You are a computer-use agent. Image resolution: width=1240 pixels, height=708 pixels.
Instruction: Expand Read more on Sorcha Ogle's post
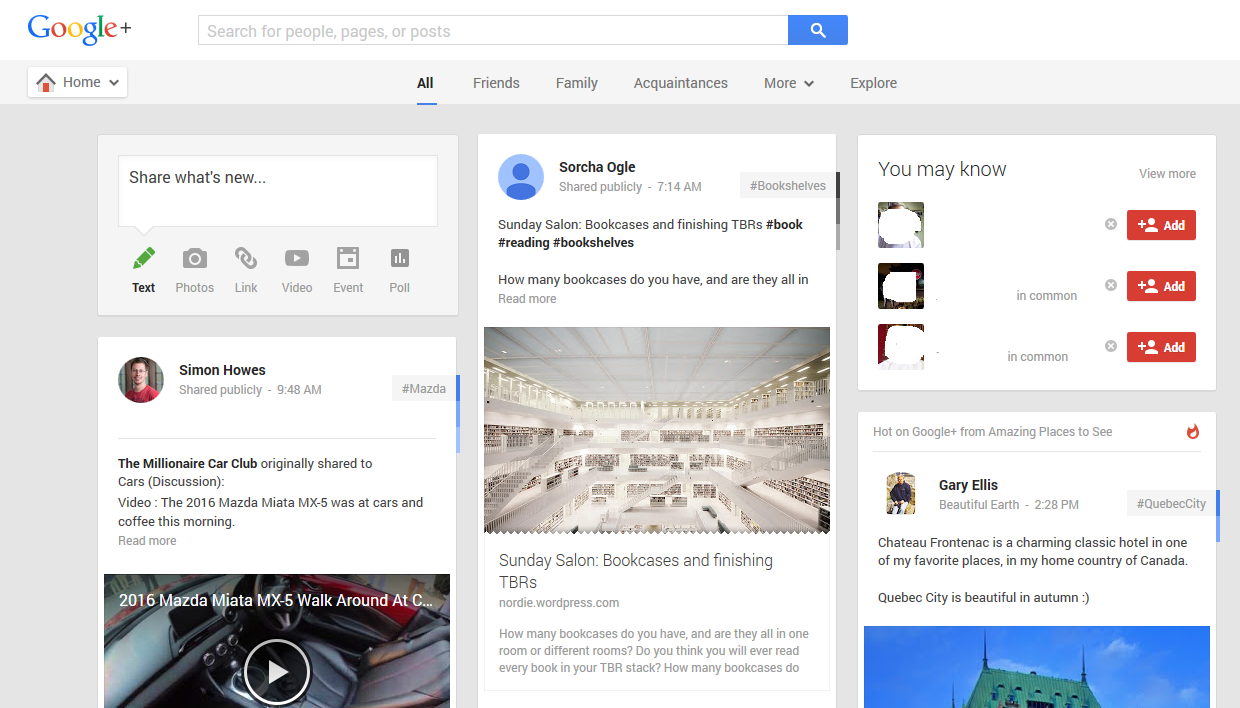(x=527, y=299)
